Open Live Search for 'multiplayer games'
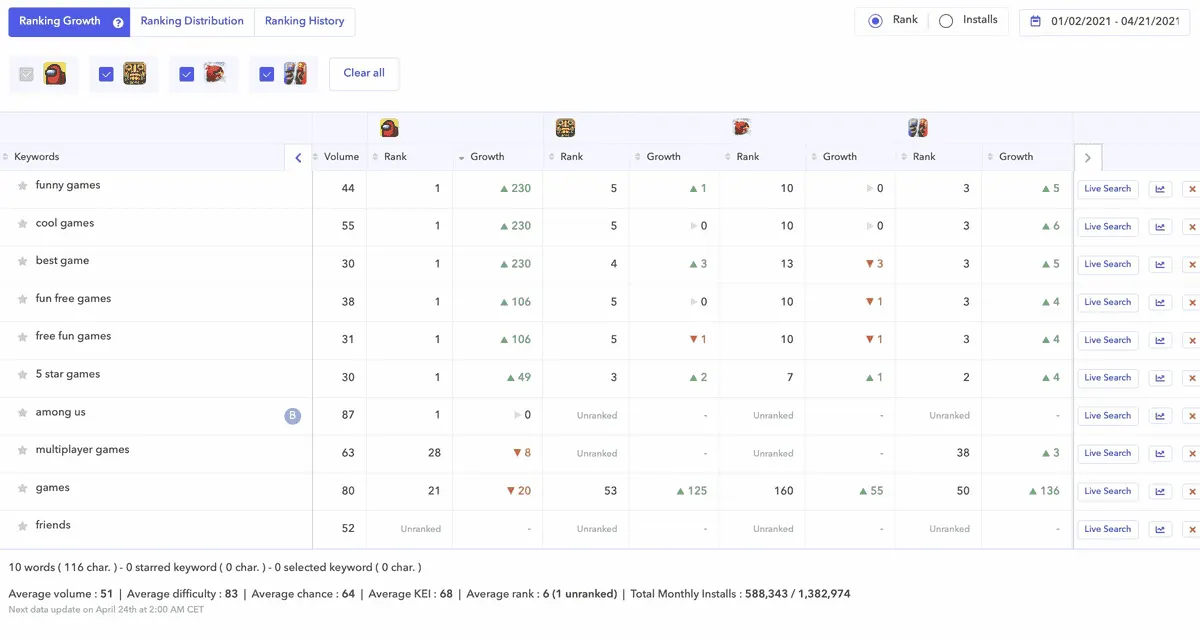This screenshot has height=640, width=1200. click(x=1108, y=454)
